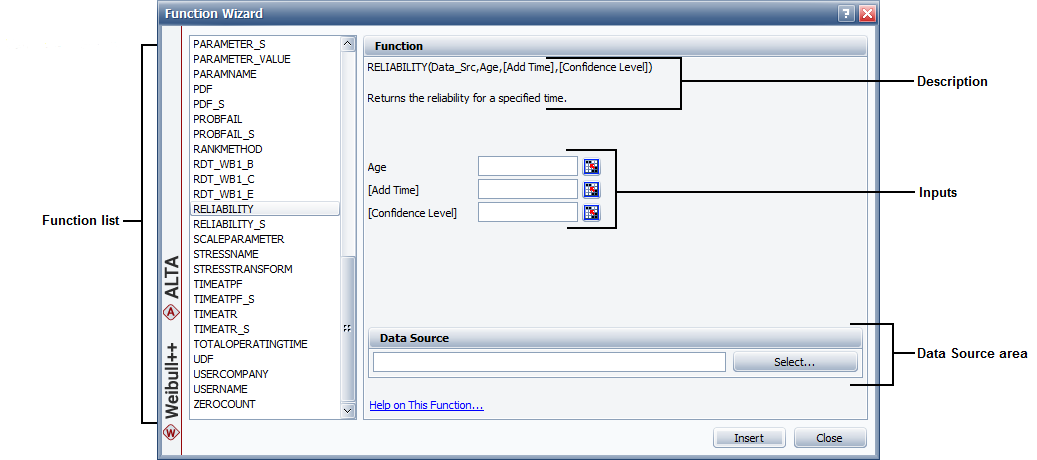1037x460 pixels.
Task: Click the ALTA icon in the sidebar
Action: [171, 312]
